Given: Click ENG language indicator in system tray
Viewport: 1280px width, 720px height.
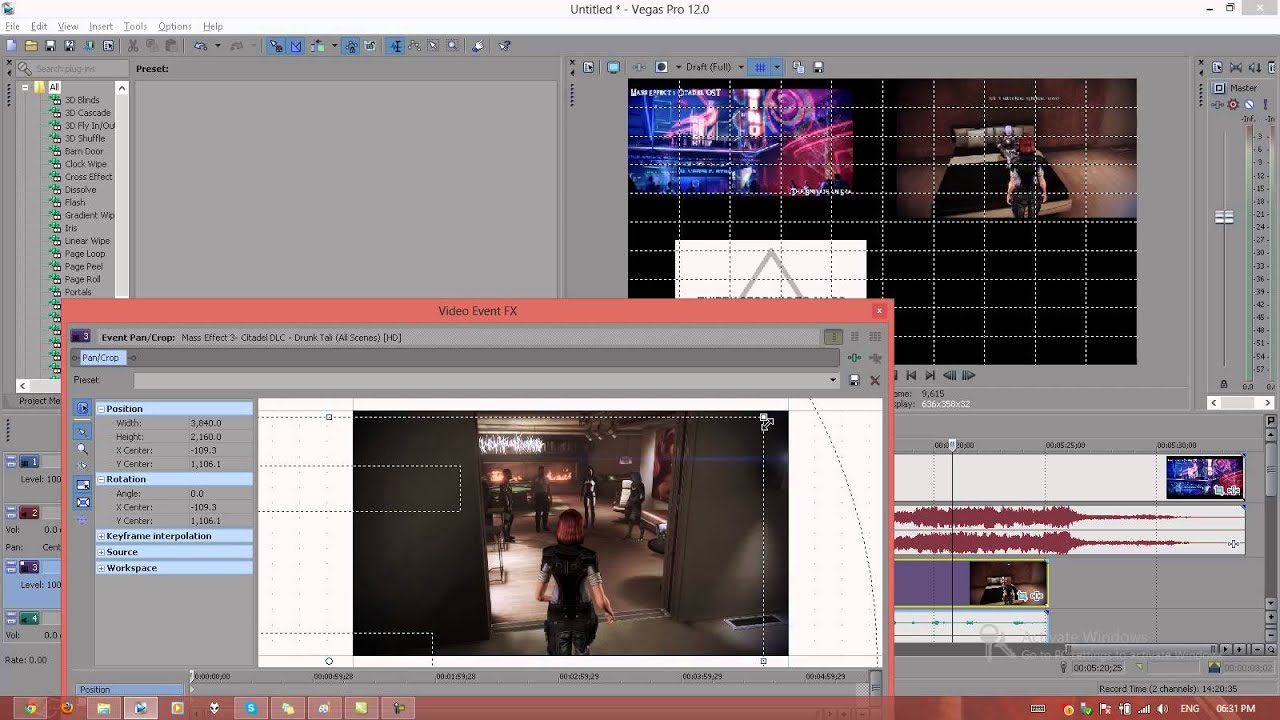Looking at the screenshot, I should click(x=1189, y=708).
